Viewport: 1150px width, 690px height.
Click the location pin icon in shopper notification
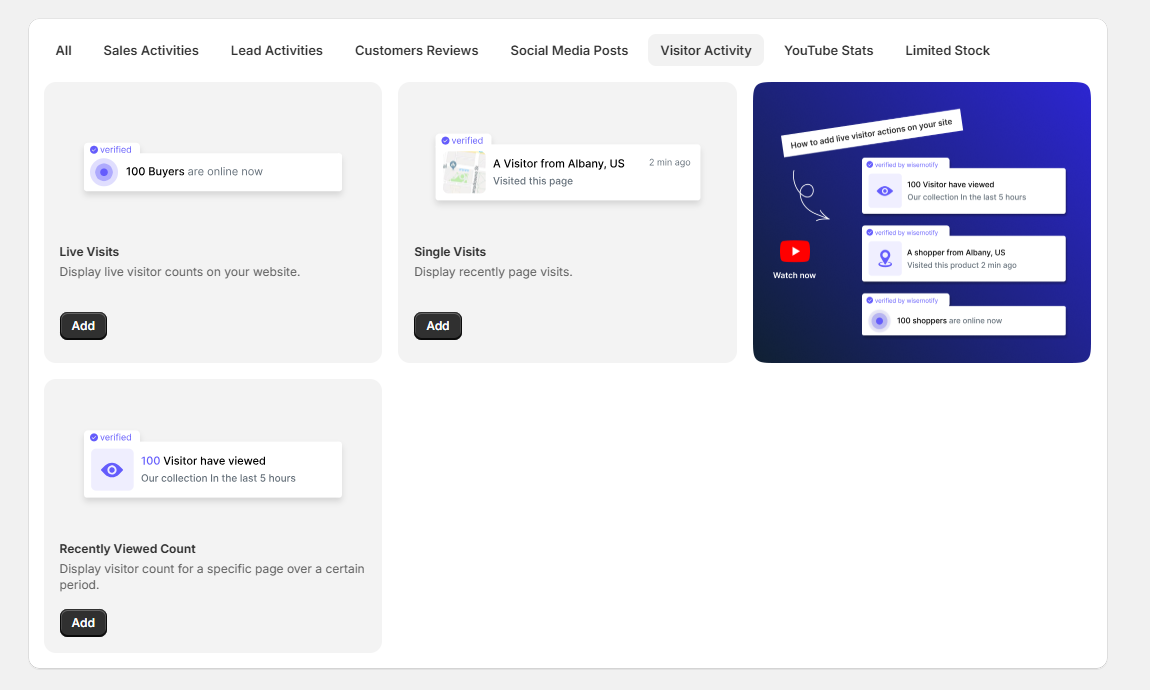pos(884,258)
